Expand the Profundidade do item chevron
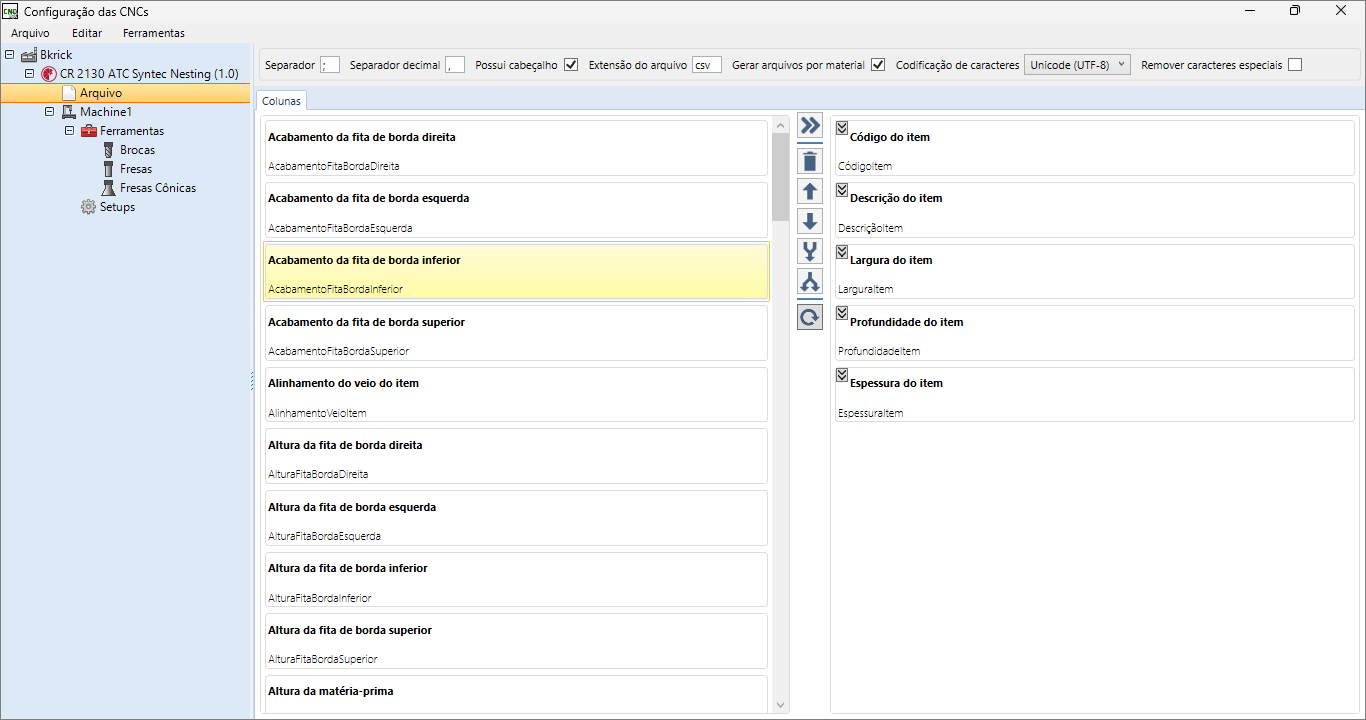 point(842,313)
